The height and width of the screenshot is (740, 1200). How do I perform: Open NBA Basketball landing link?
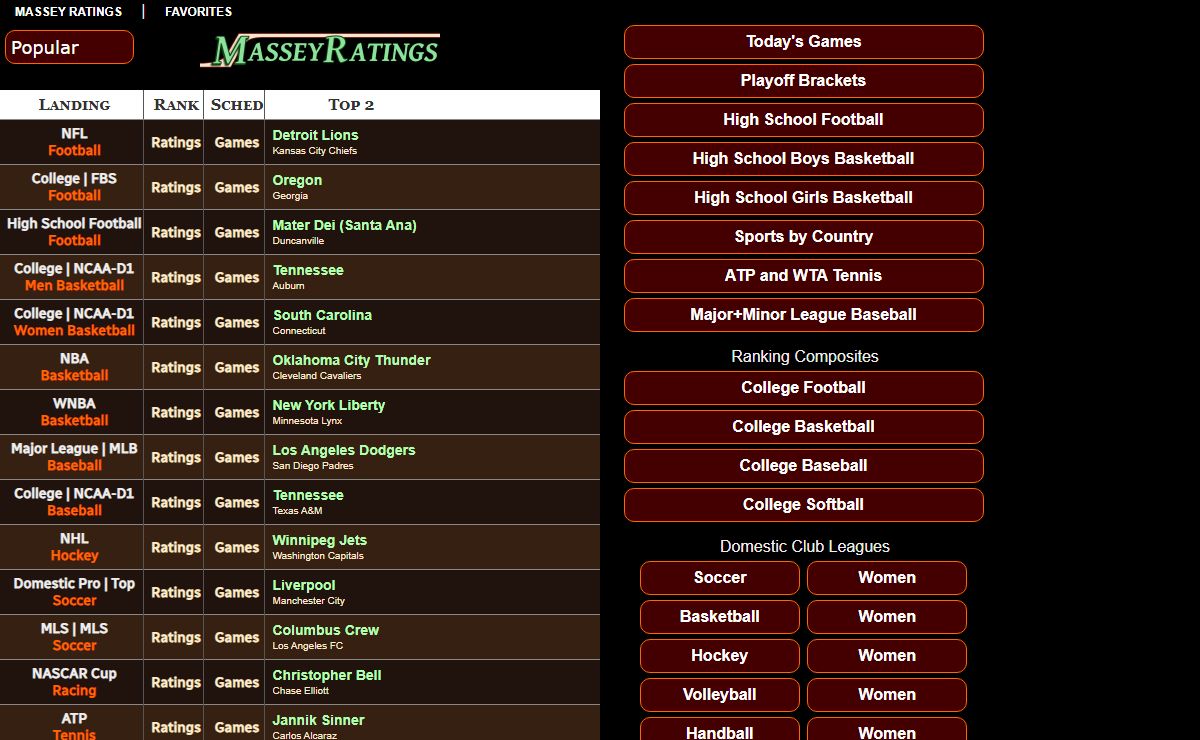tap(74, 367)
